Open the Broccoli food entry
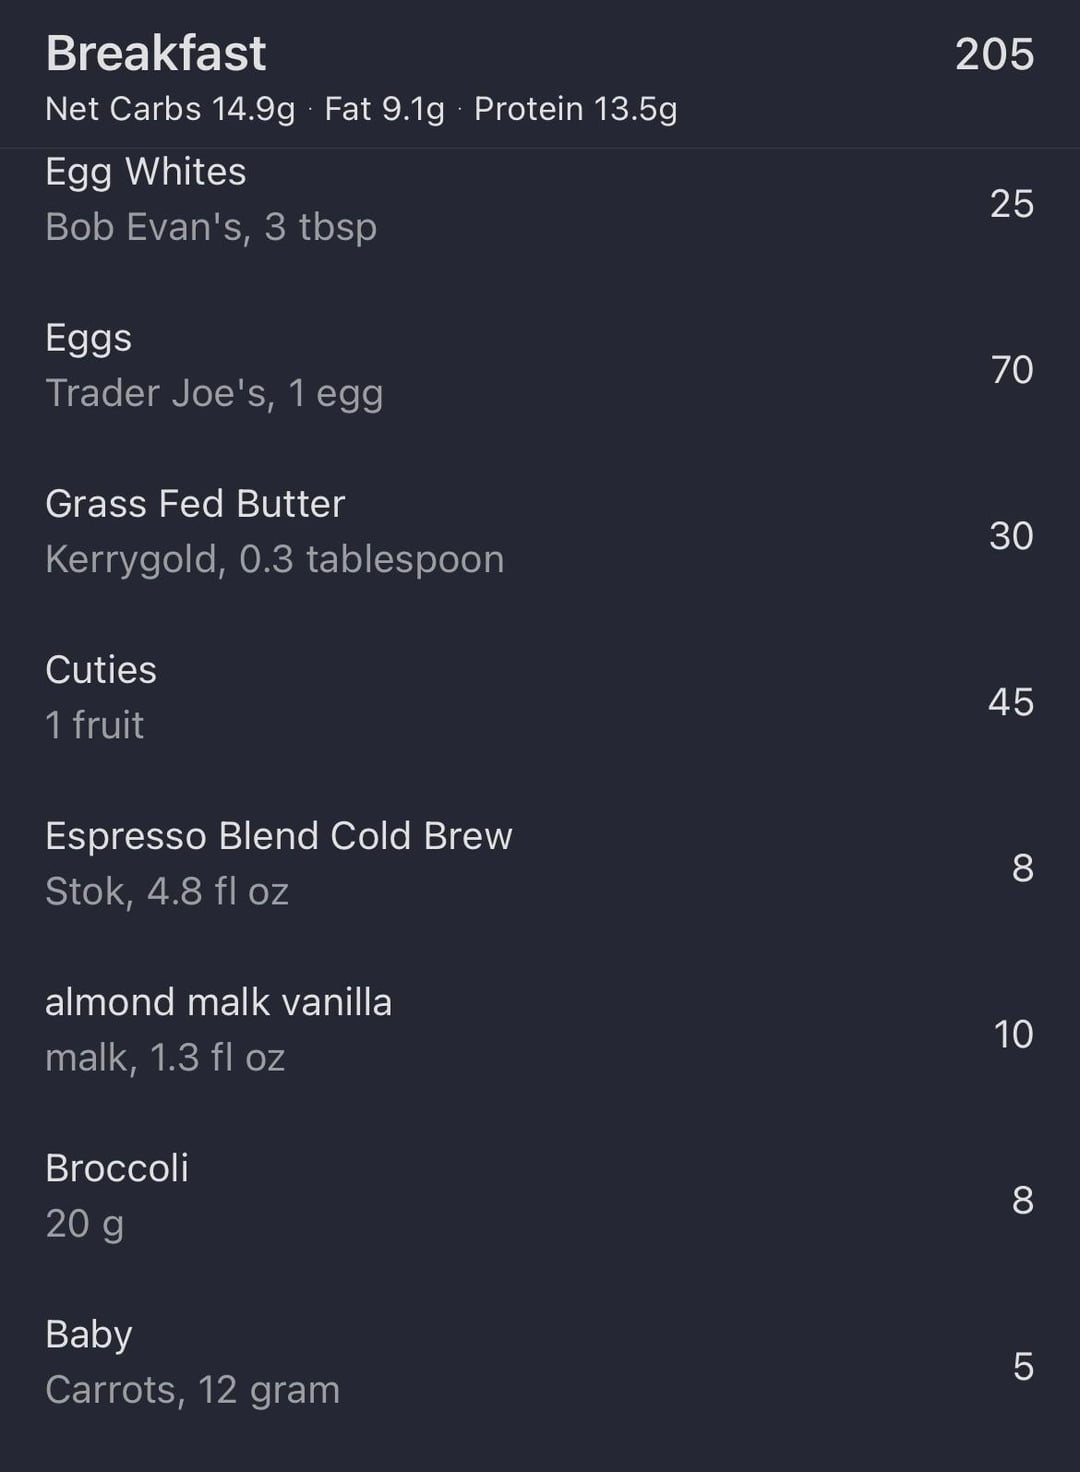This screenshot has height=1472, width=1080. tap(117, 1168)
